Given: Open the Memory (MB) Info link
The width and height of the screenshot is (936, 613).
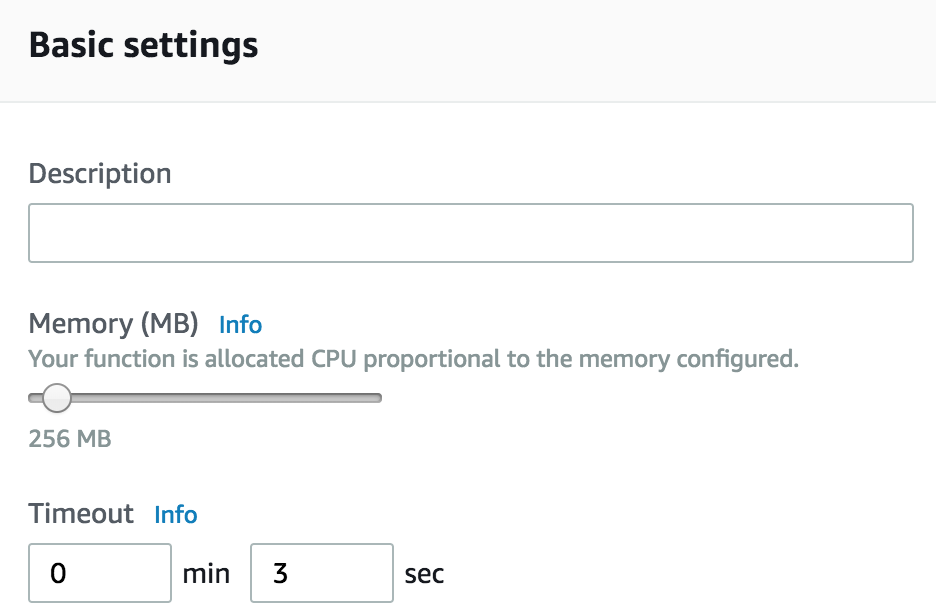Looking at the screenshot, I should [240, 325].
